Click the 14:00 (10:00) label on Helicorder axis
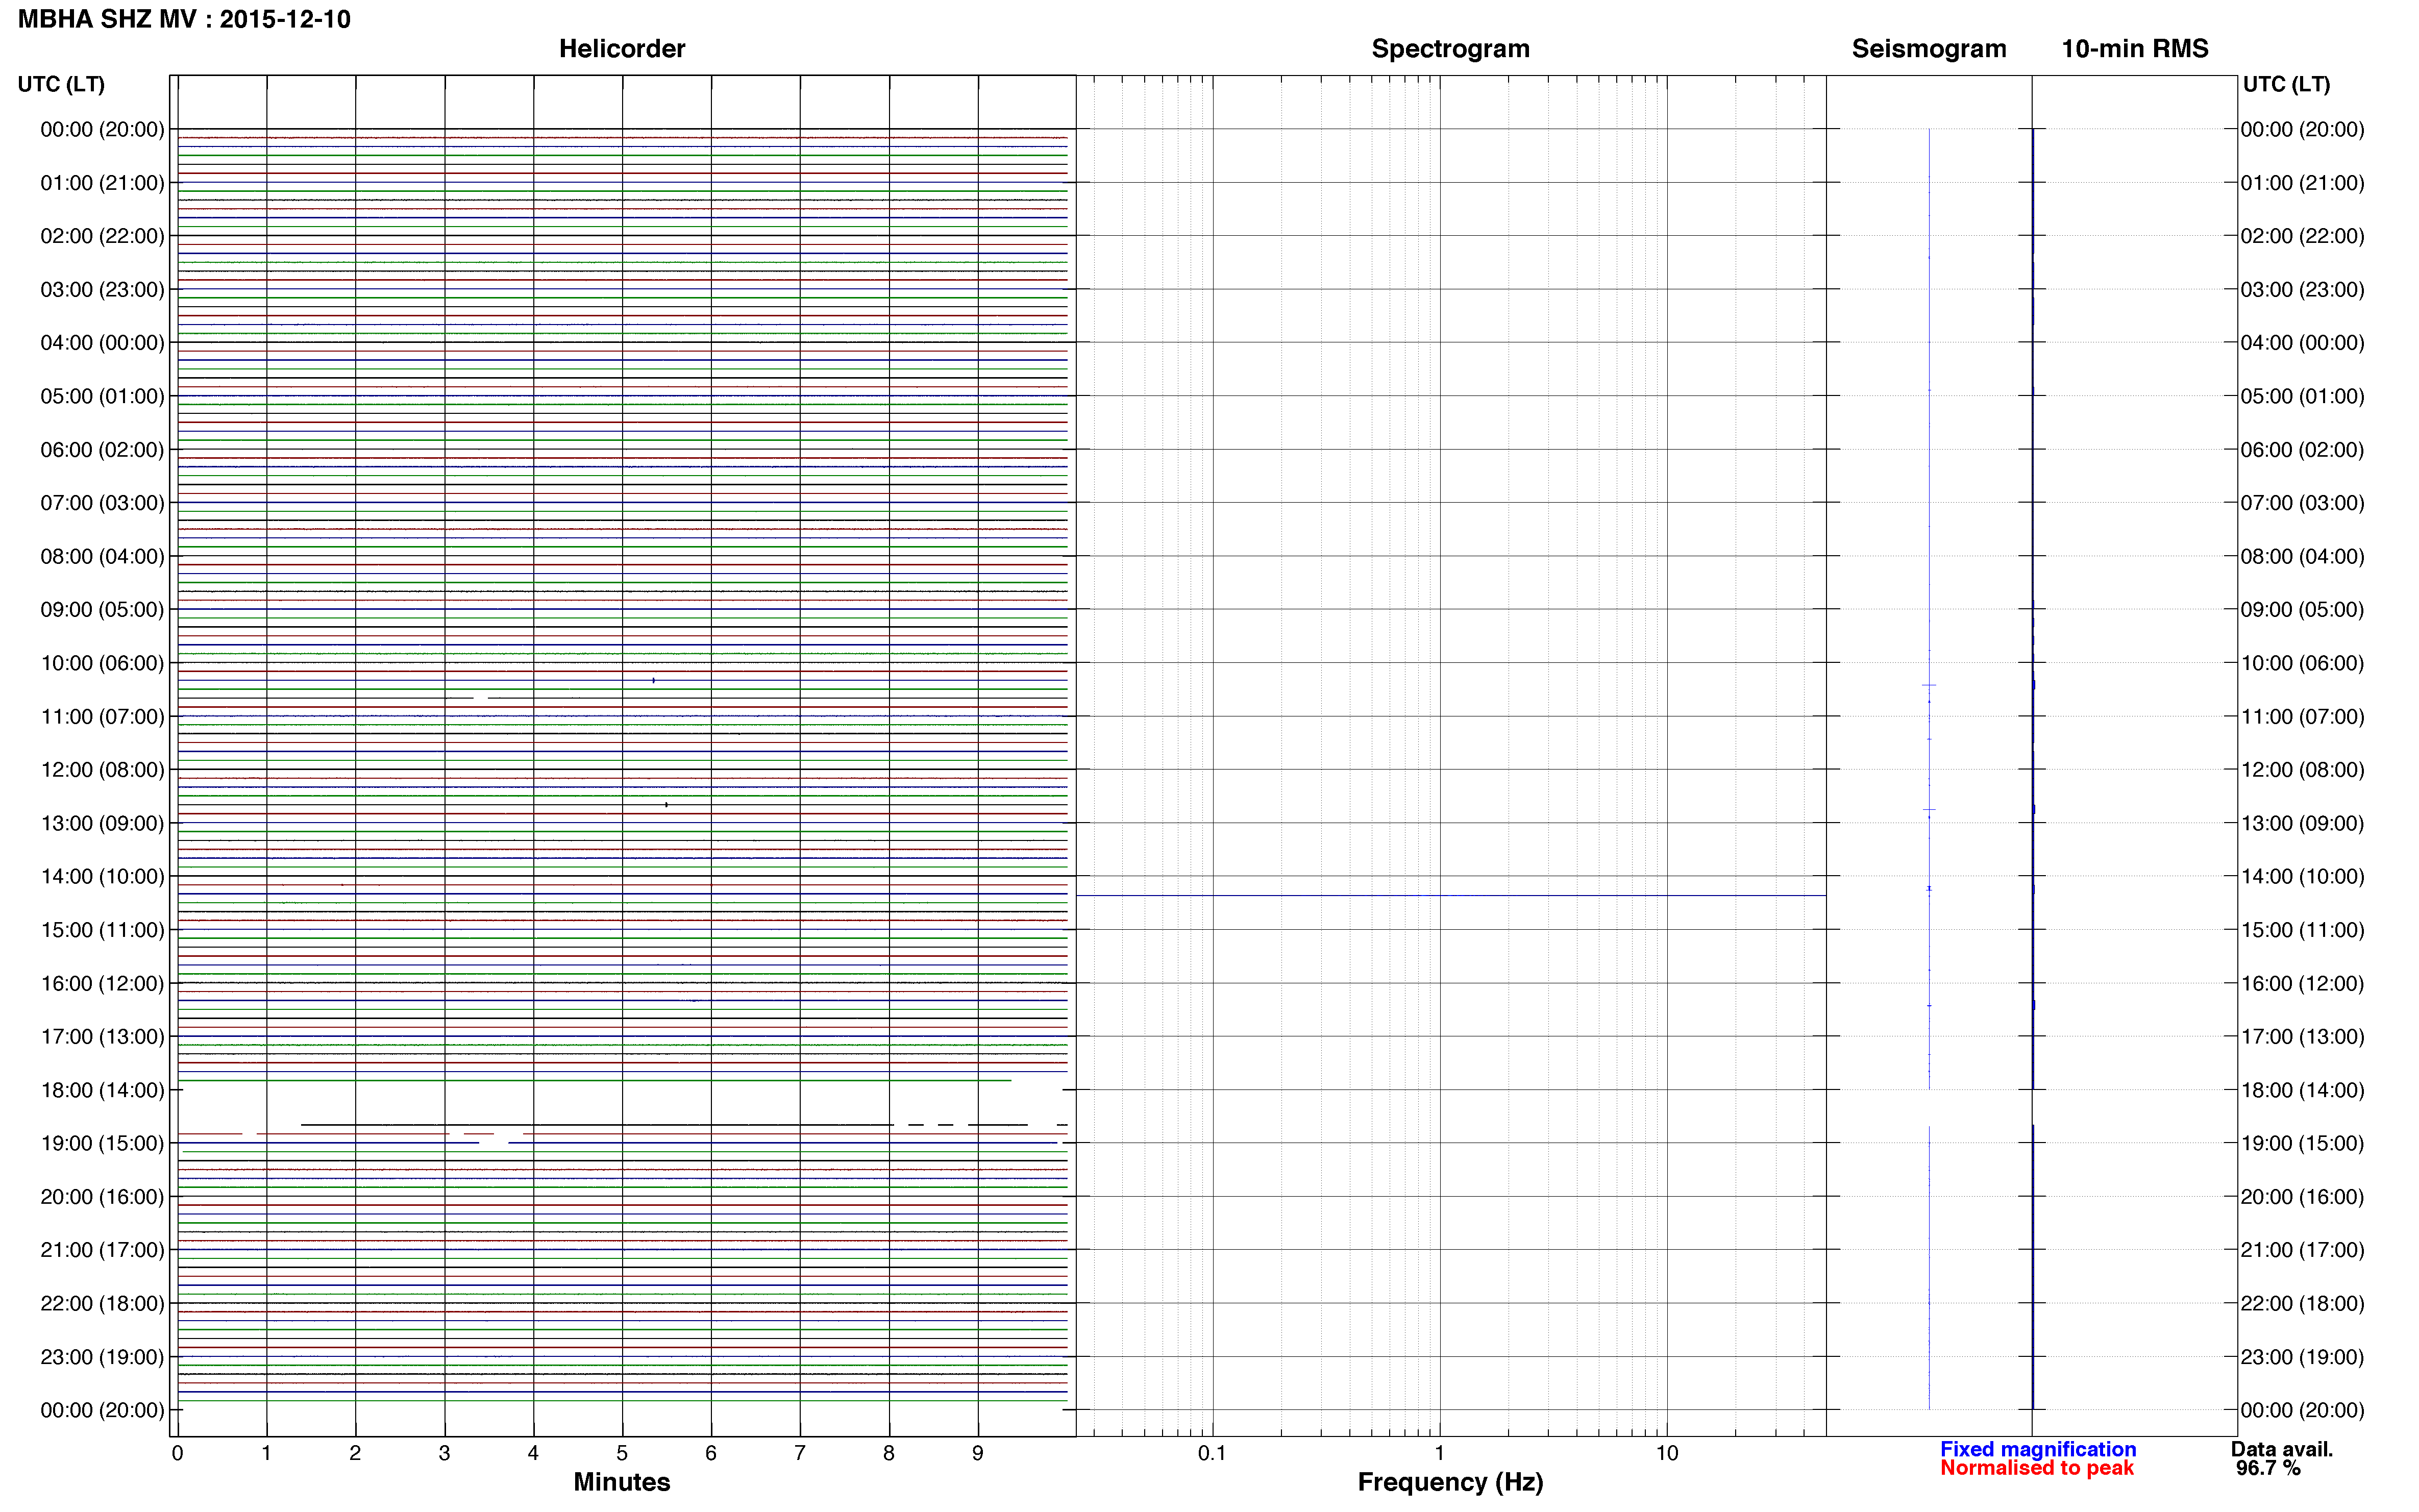Screen dimensions: 2419x1512 point(102,877)
